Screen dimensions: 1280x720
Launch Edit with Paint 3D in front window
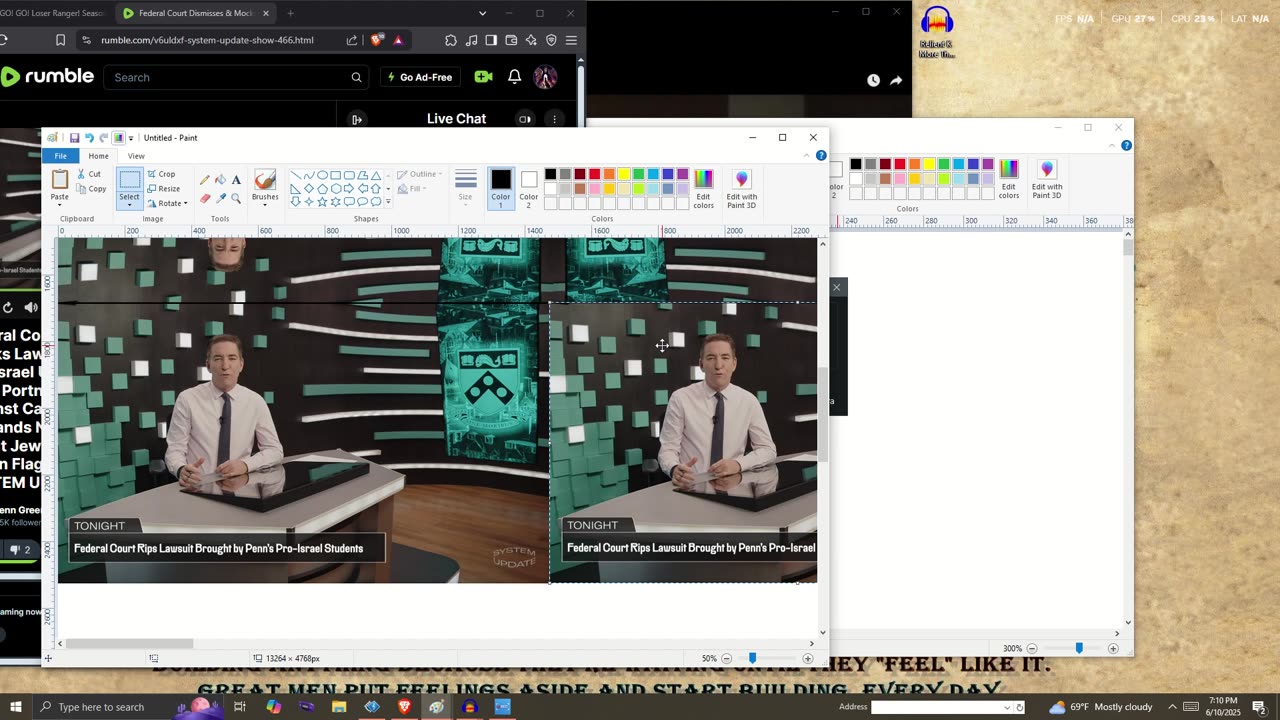click(741, 188)
